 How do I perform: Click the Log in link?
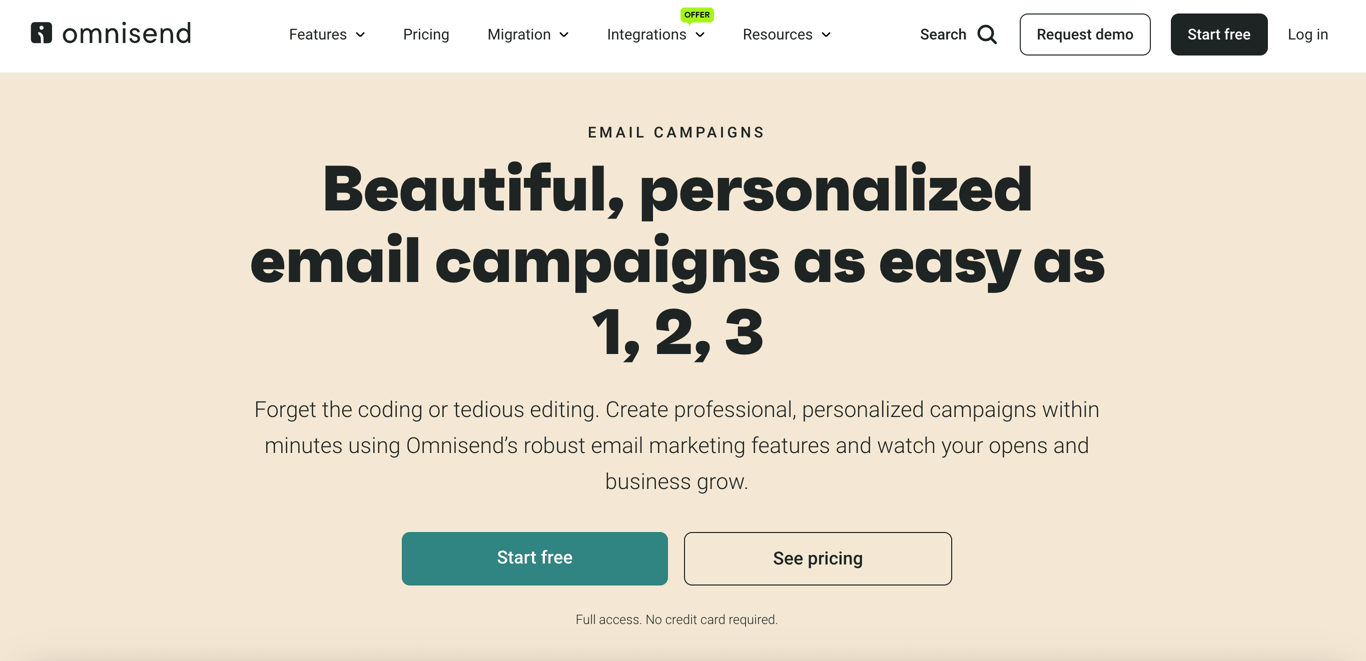pyautogui.click(x=1307, y=34)
